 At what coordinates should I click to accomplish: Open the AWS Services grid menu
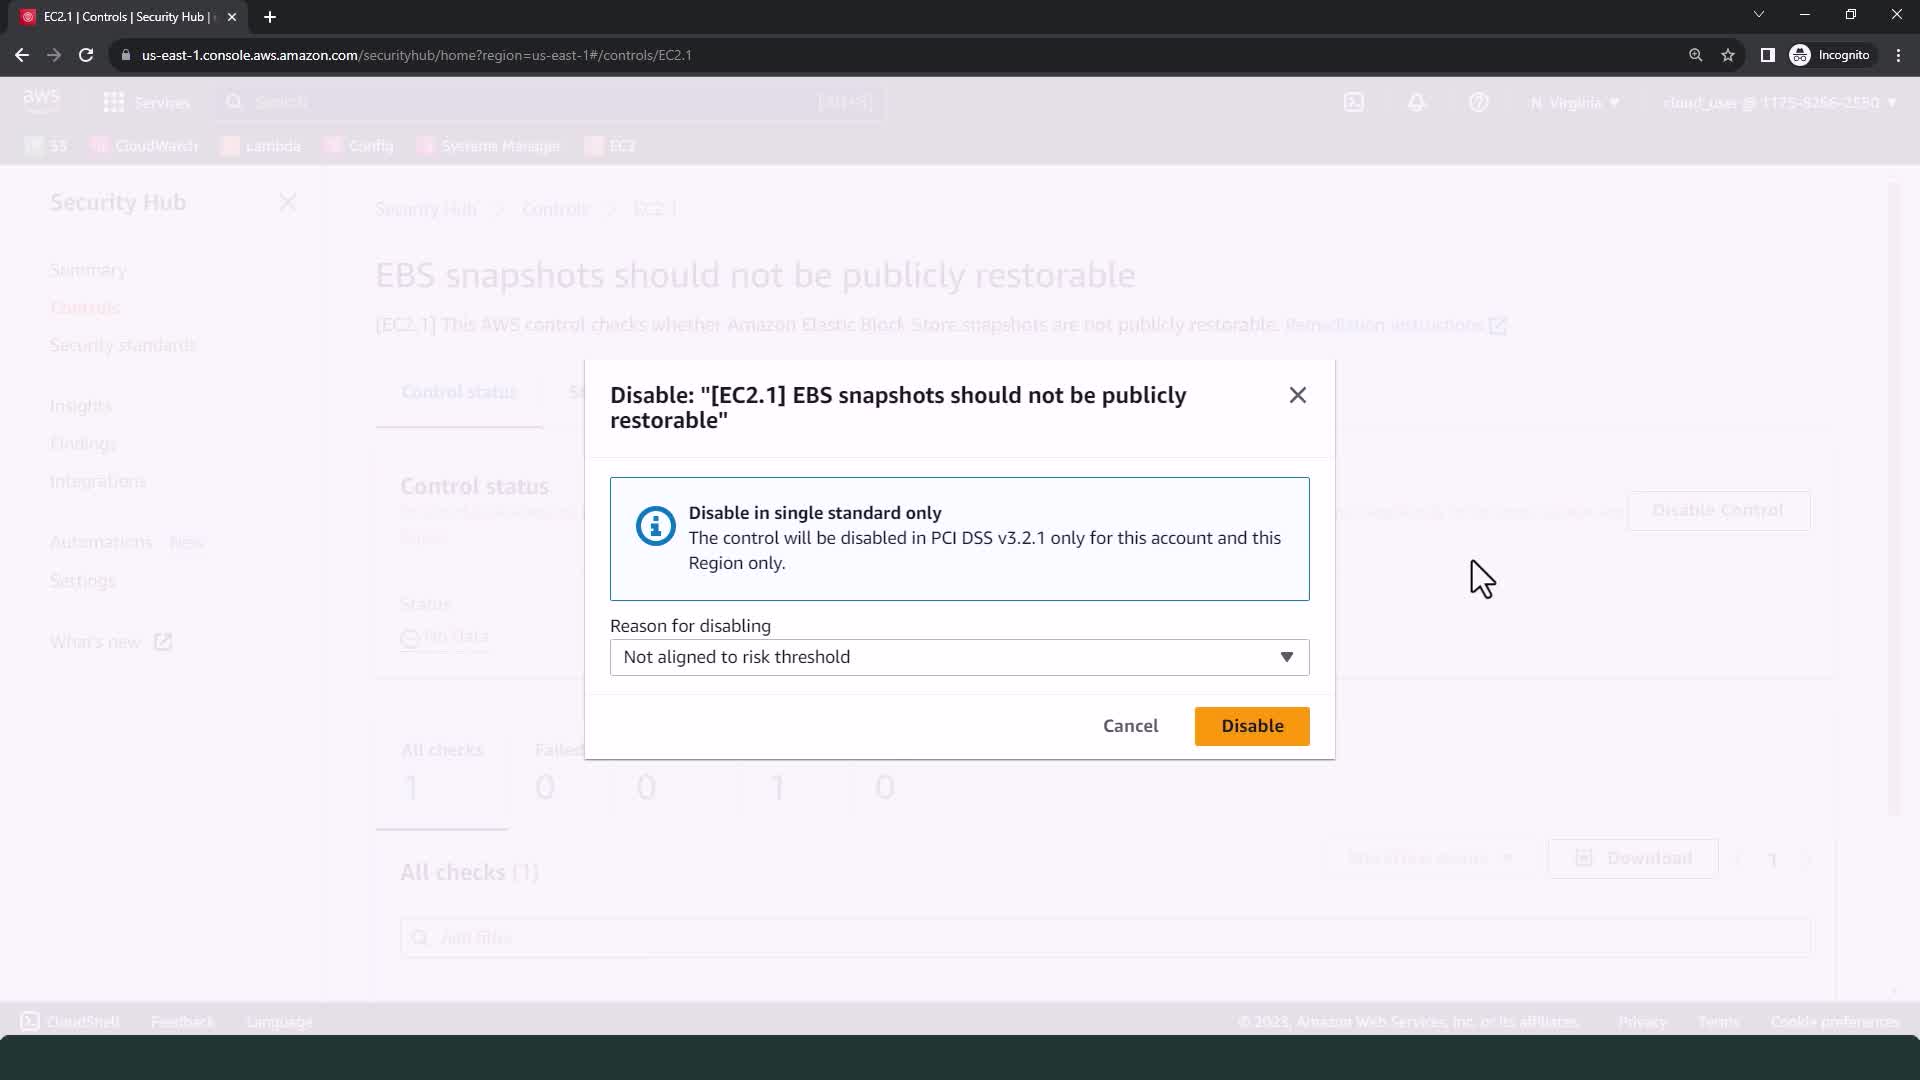pos(114,102)
